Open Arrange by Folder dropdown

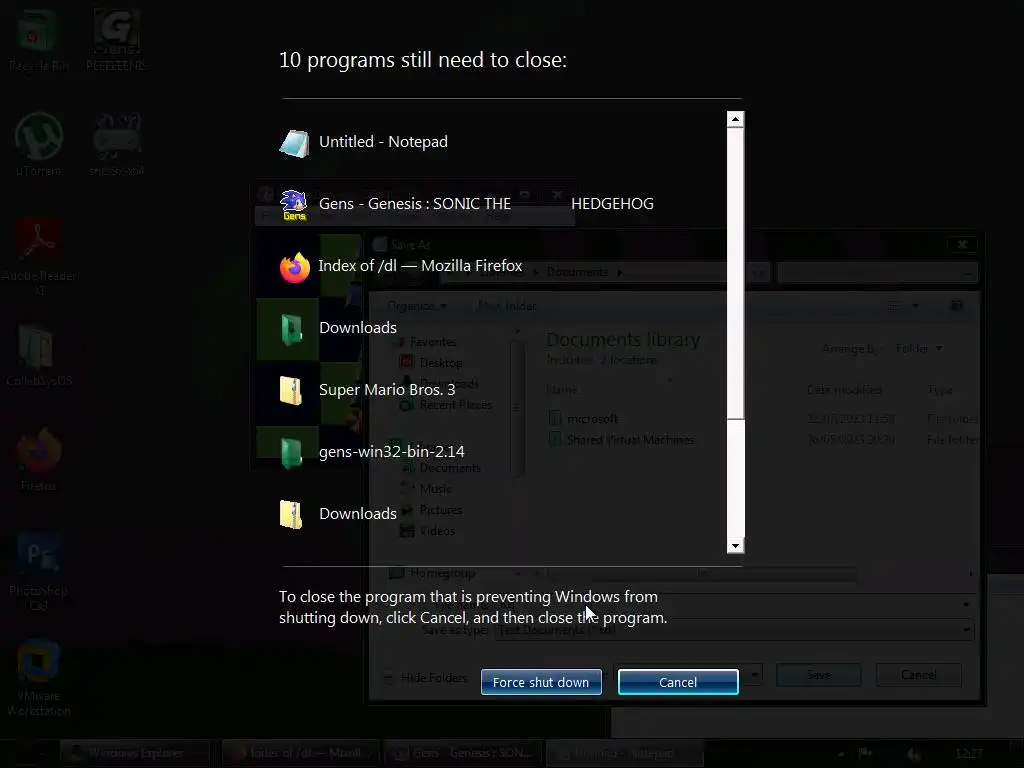click(919, 349)
